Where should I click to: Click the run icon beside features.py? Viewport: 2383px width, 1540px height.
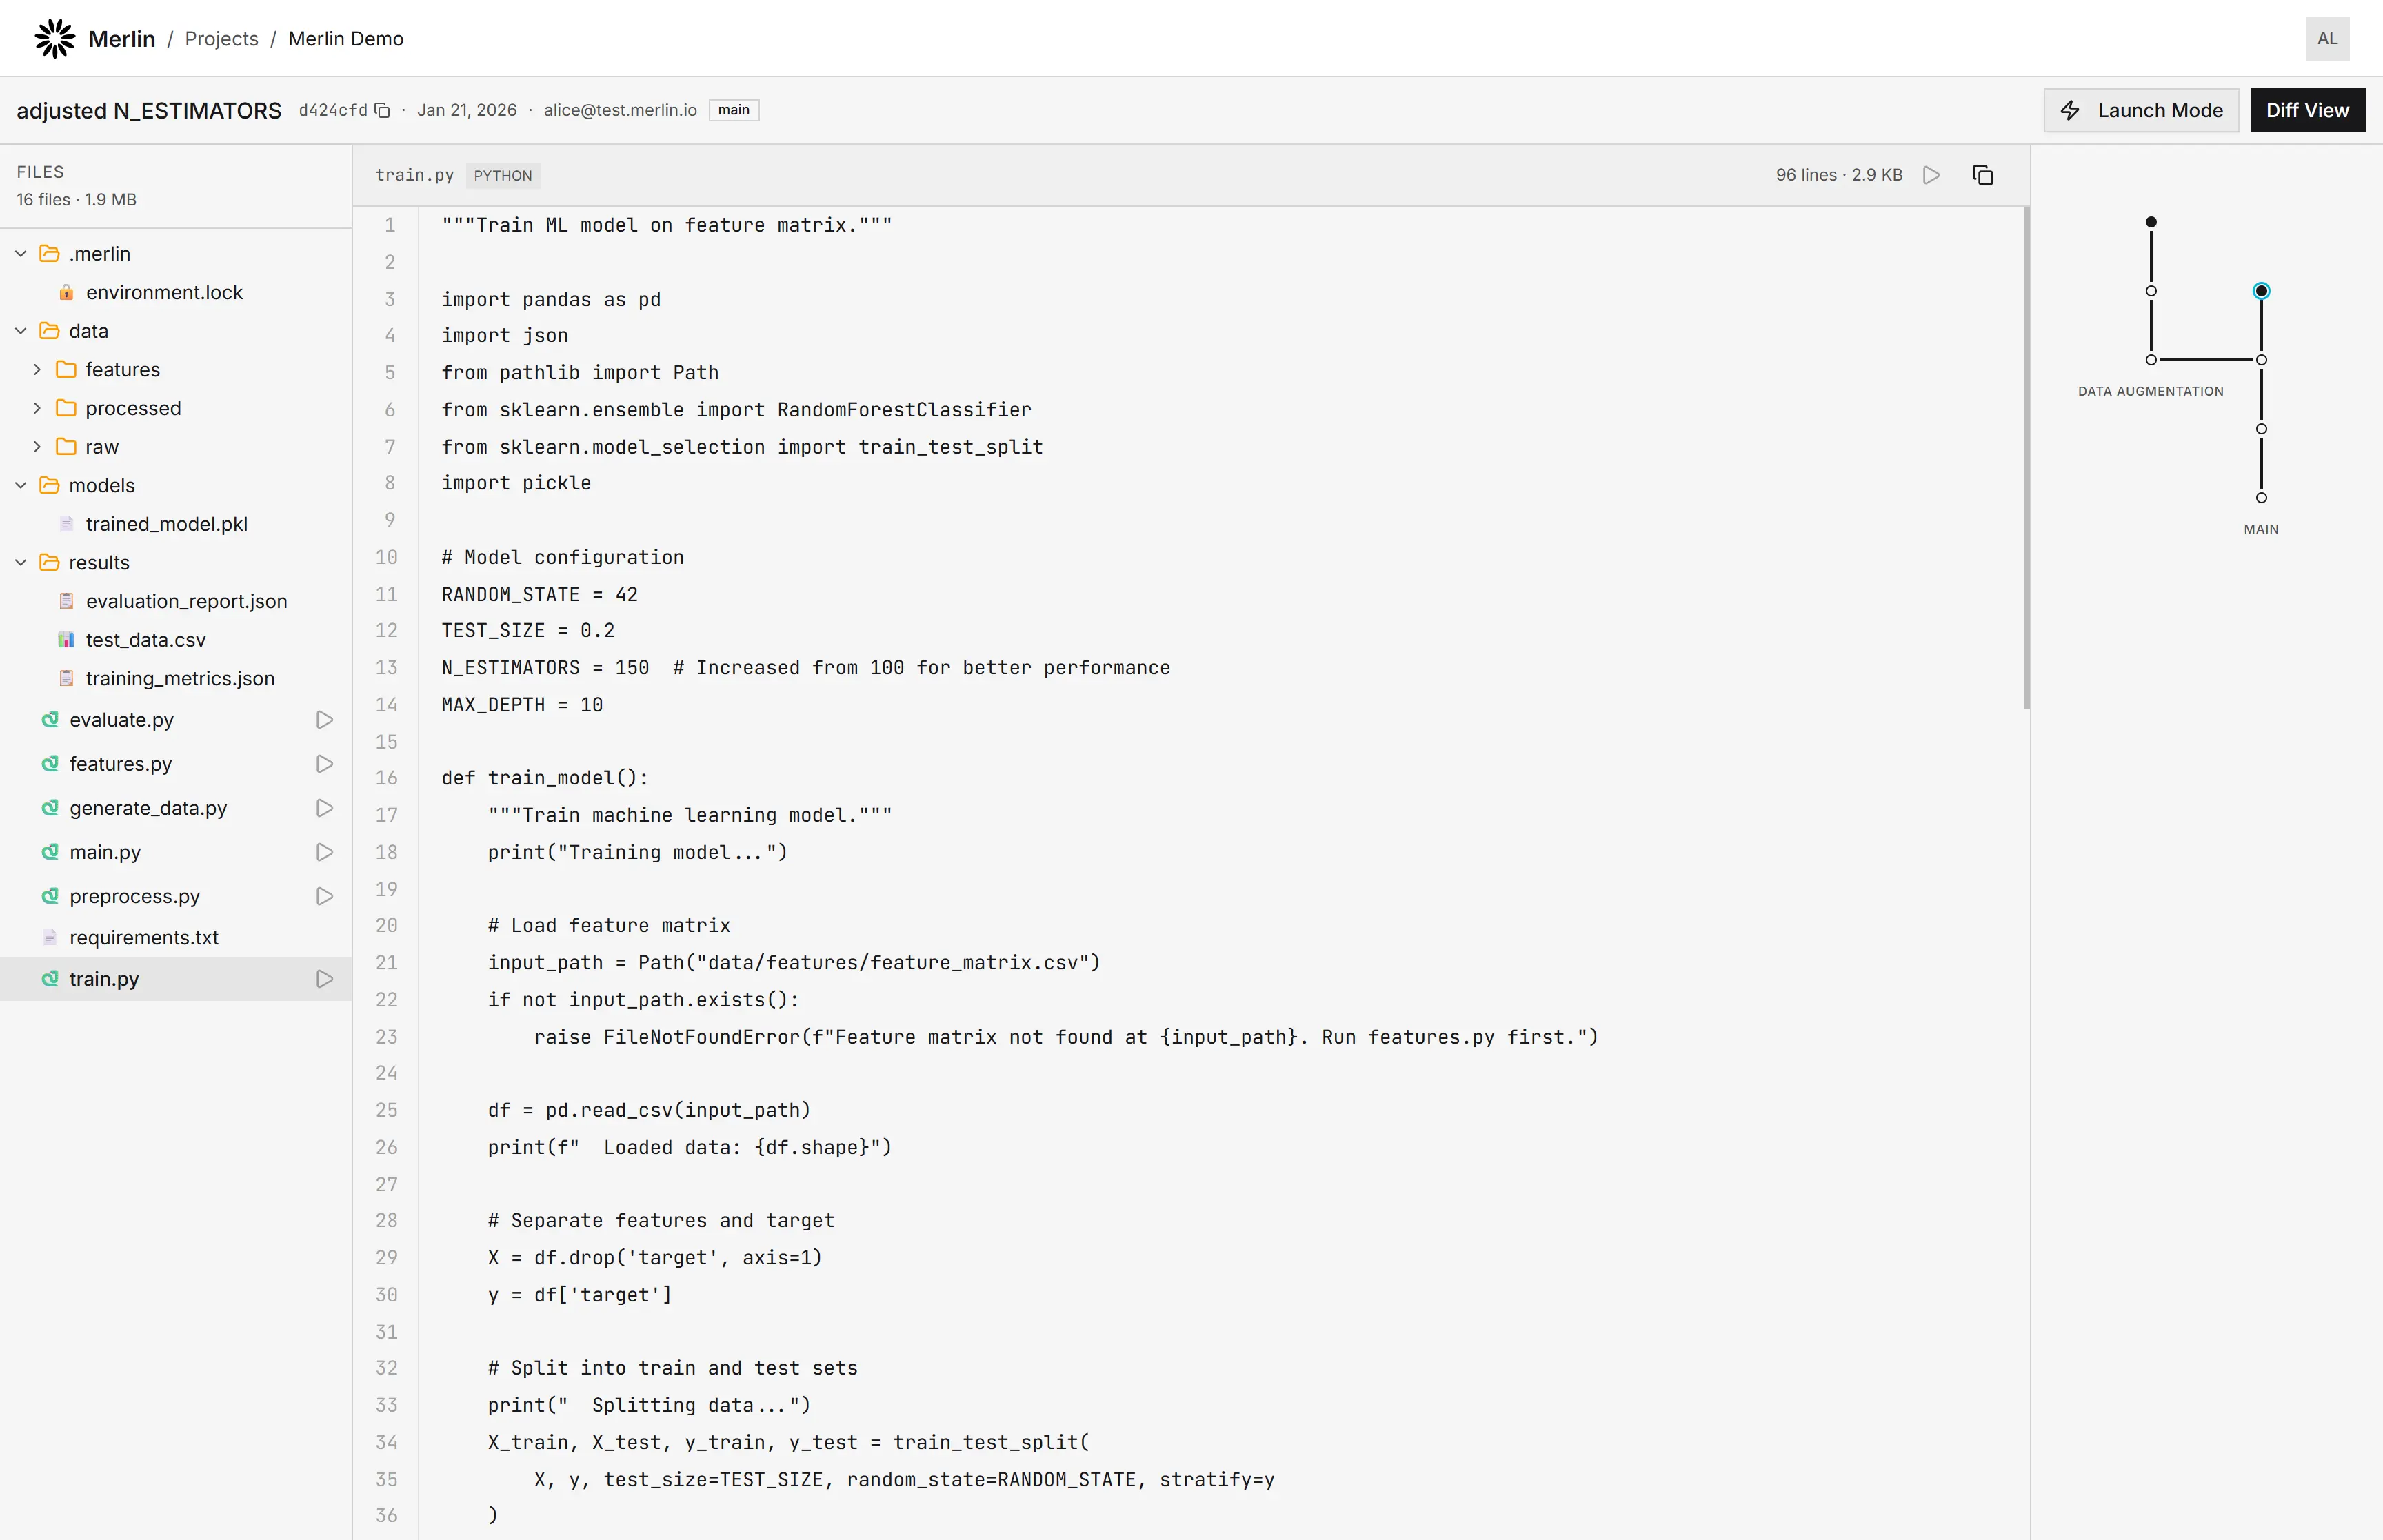[324, 764]
